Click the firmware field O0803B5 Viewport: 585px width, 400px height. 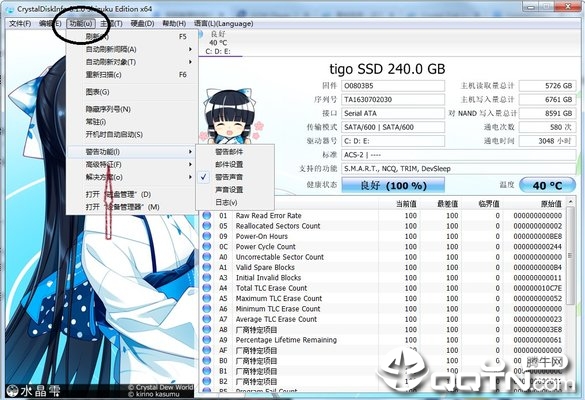point(393,86)
